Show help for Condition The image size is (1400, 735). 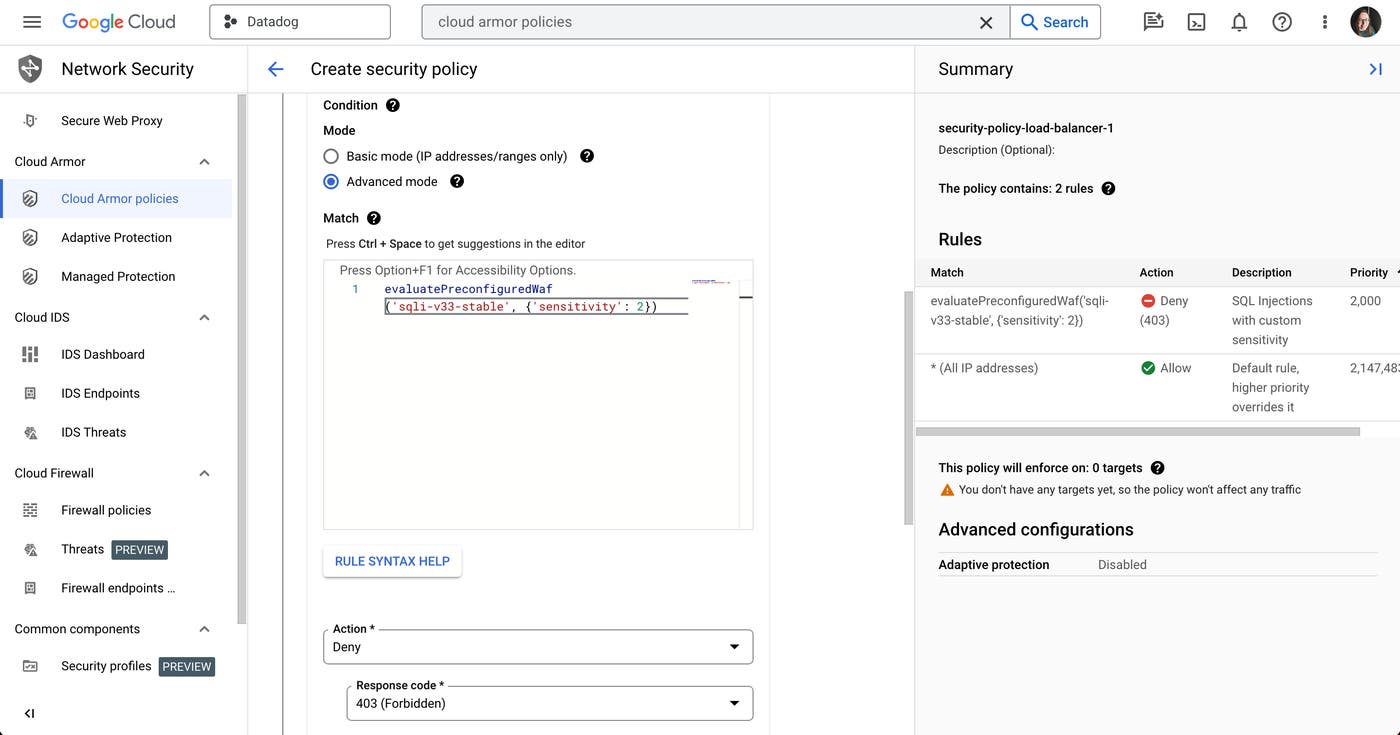393,105
